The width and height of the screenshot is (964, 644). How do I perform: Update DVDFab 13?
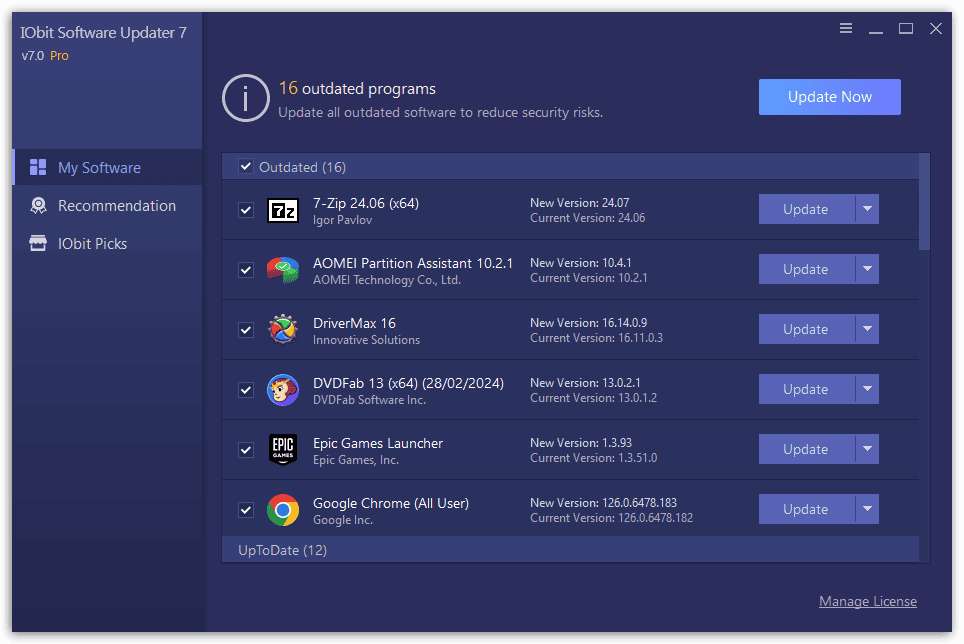(806, 389)
